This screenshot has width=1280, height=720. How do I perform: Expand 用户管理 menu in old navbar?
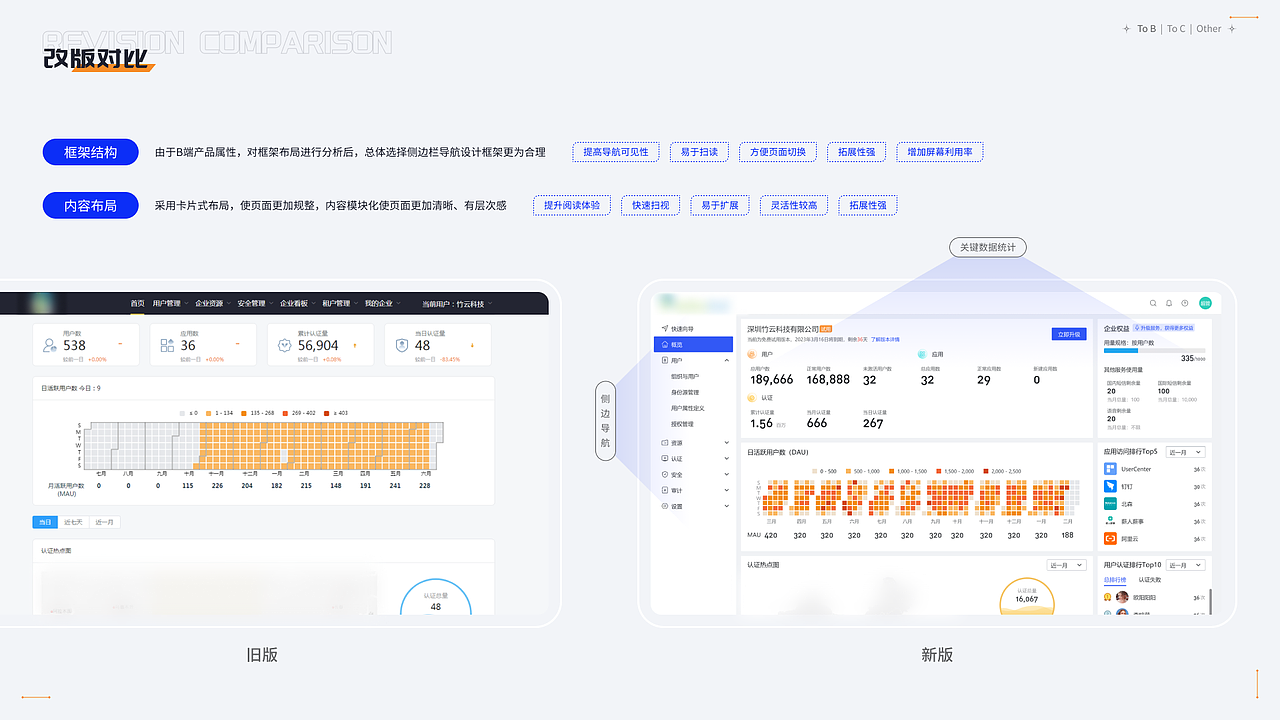(x=171, y=303)
